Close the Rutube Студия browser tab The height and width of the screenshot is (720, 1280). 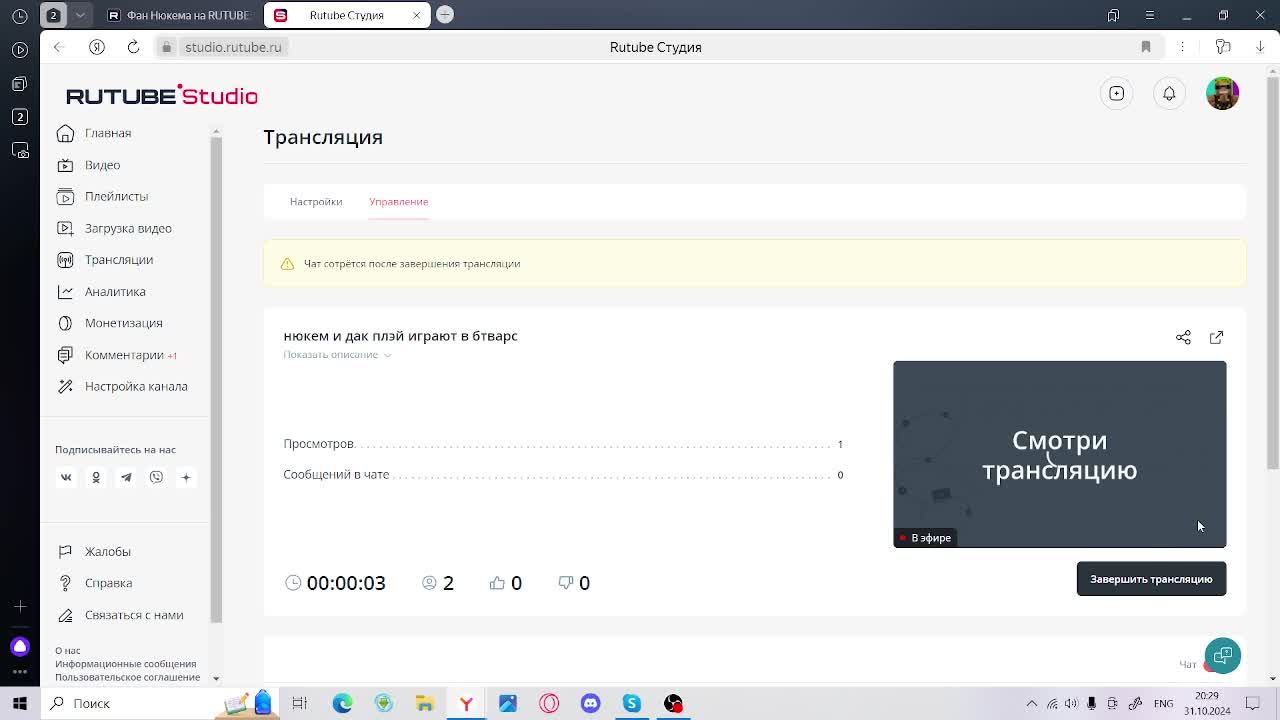coord(417,15)
